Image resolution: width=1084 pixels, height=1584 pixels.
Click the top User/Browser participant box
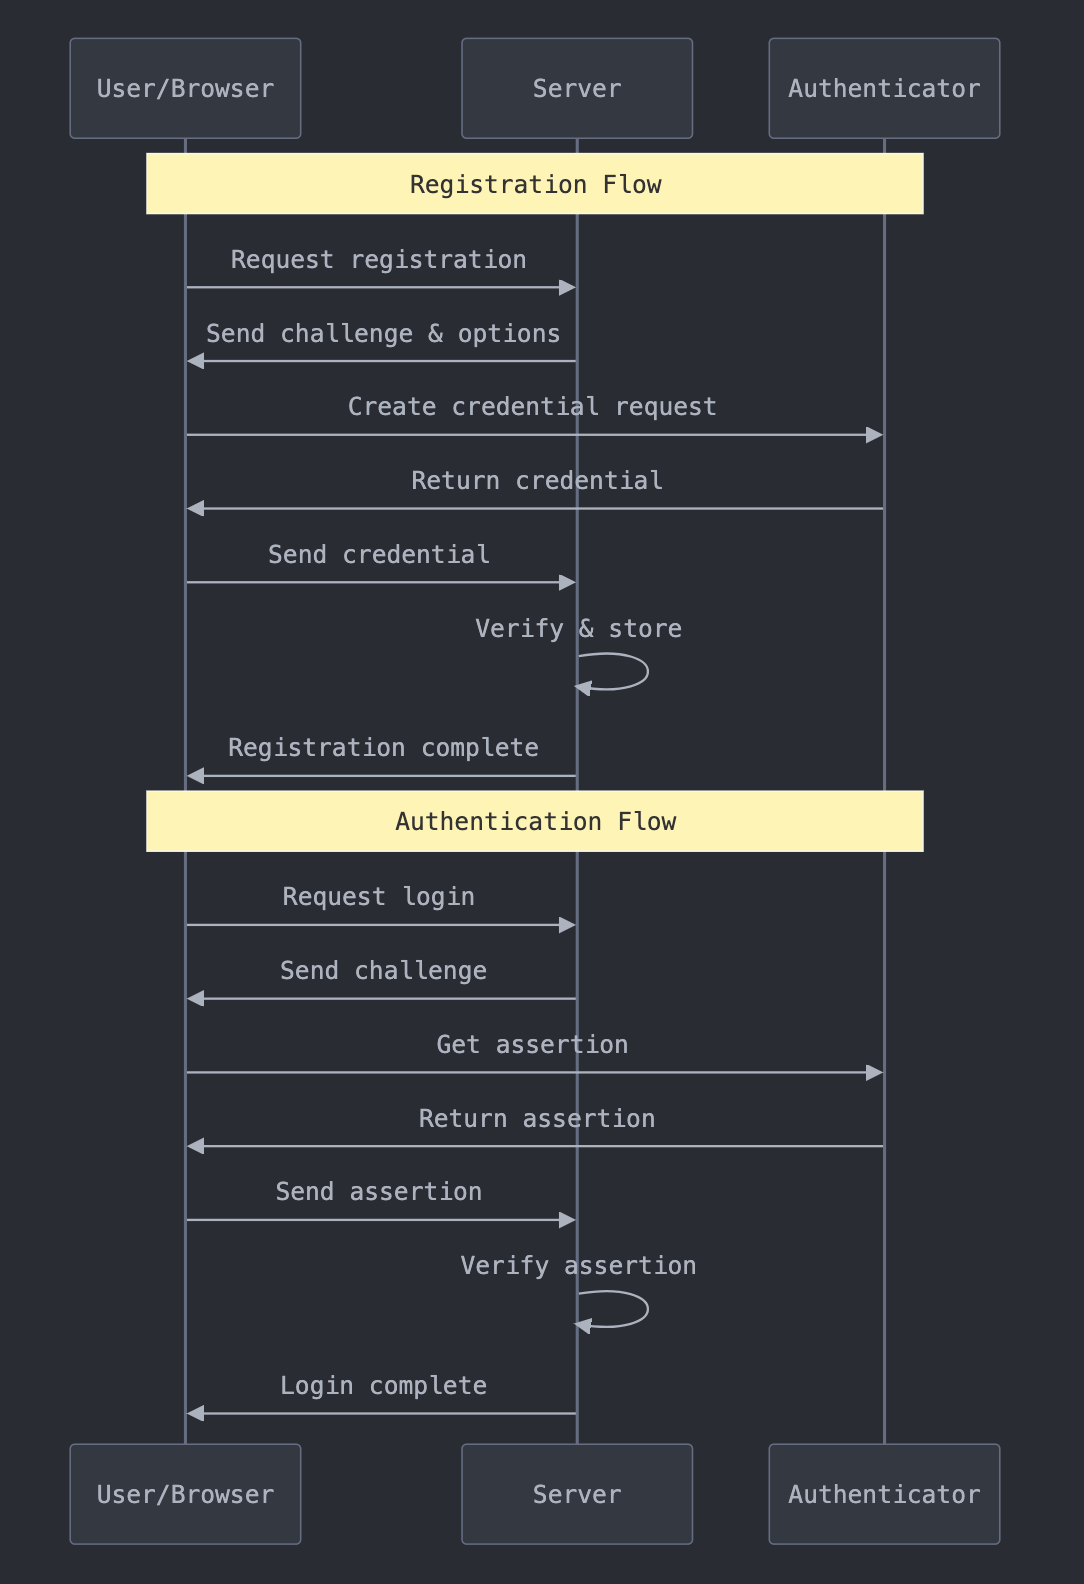[x=185, y=88]
